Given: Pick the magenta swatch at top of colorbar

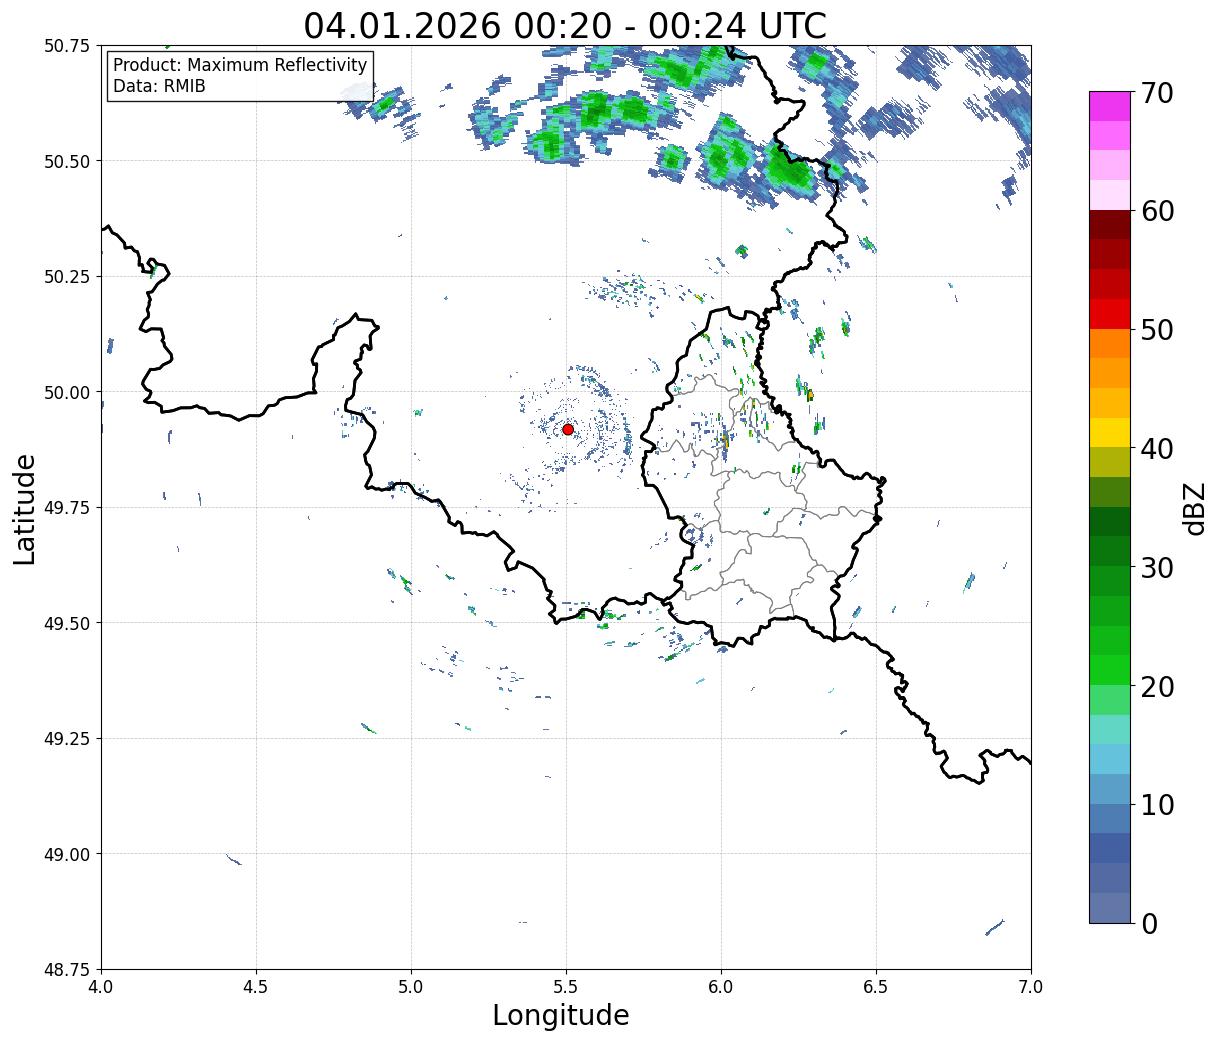Looking at the screenshot, I should point(1110,106).
